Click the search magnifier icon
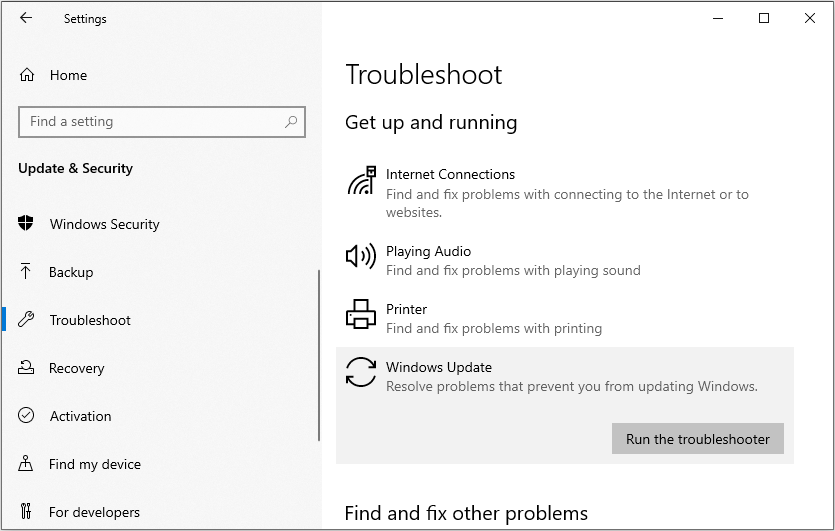 [291, 121]
